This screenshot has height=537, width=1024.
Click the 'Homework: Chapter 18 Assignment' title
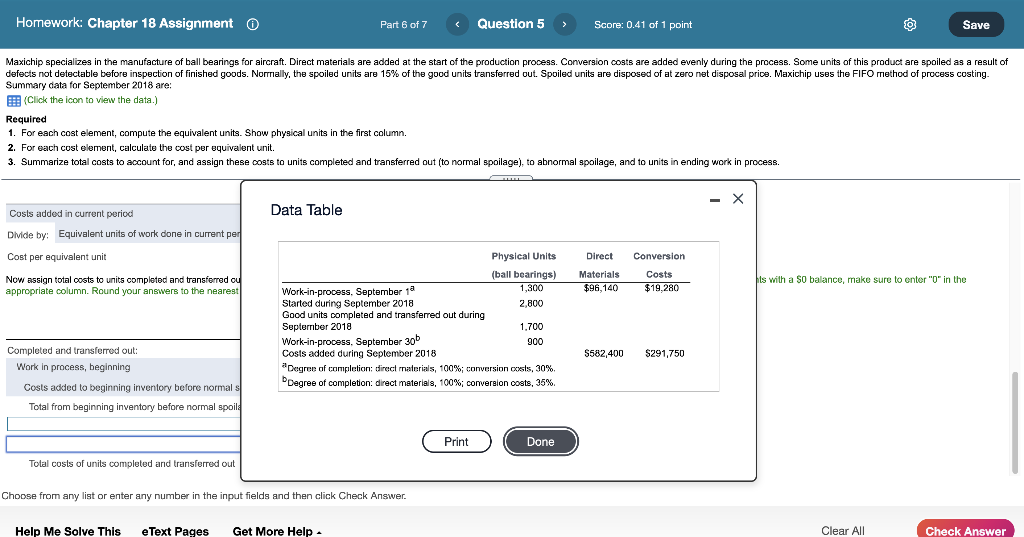(124, 24)
